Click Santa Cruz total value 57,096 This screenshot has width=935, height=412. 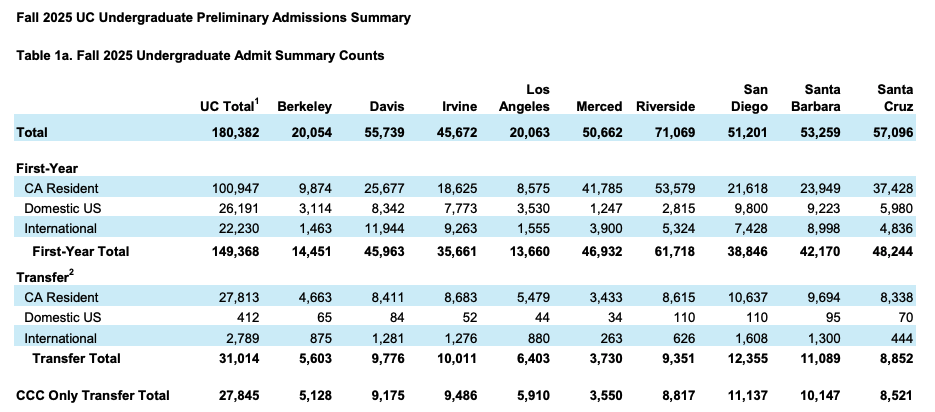(x=892, y=132)
